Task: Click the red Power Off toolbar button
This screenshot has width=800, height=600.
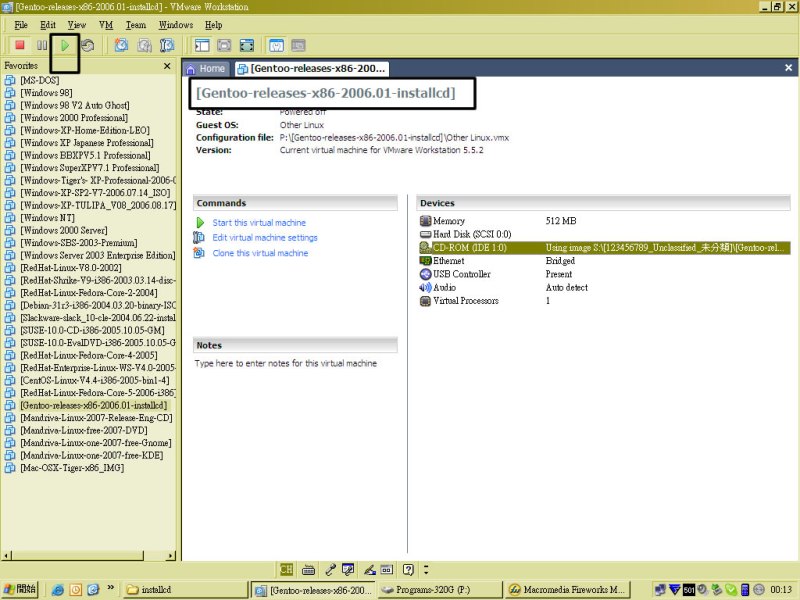Action: click(x=20, y=45)
